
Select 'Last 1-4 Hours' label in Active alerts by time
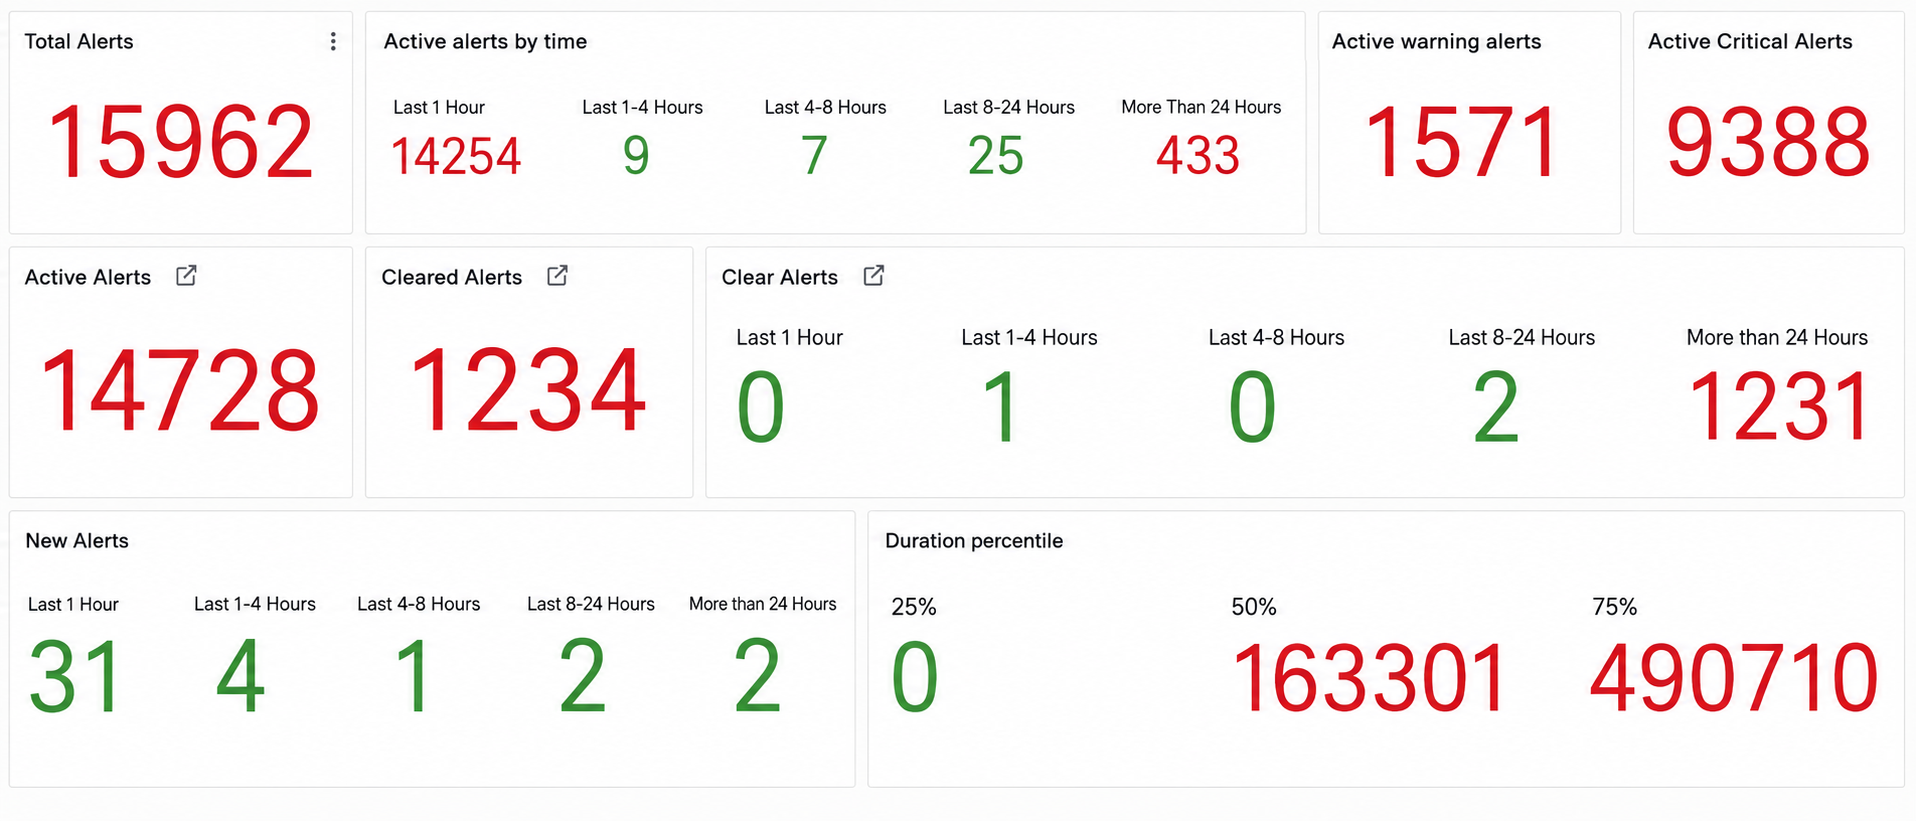click(643, 107)
